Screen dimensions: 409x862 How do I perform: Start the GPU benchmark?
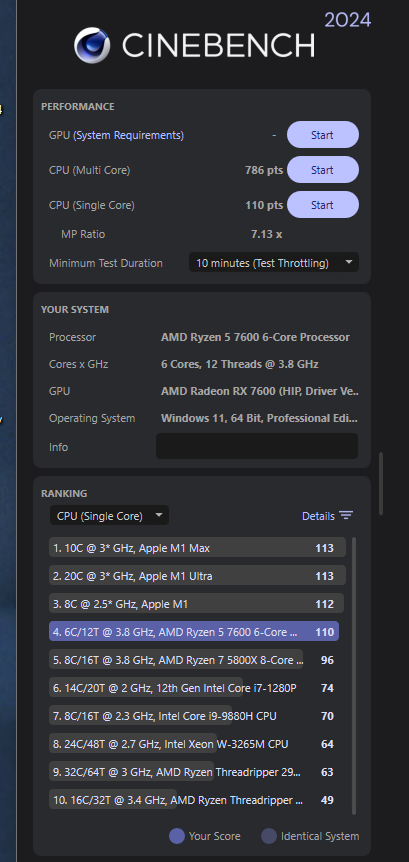click(323, 135)
